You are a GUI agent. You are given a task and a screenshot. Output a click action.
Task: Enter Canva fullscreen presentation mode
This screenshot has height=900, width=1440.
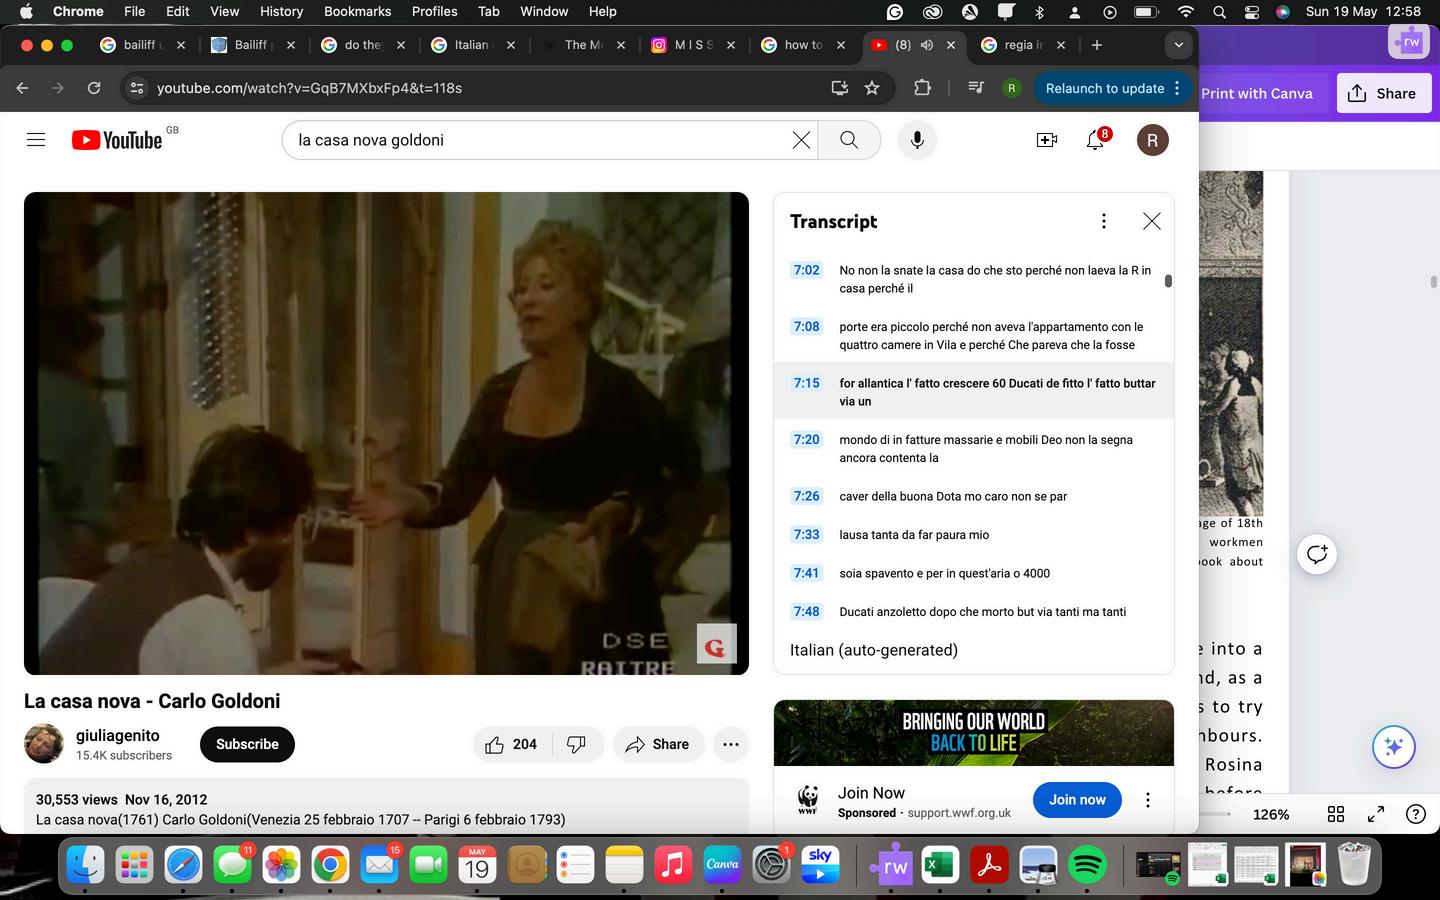tap(1376, 814)
